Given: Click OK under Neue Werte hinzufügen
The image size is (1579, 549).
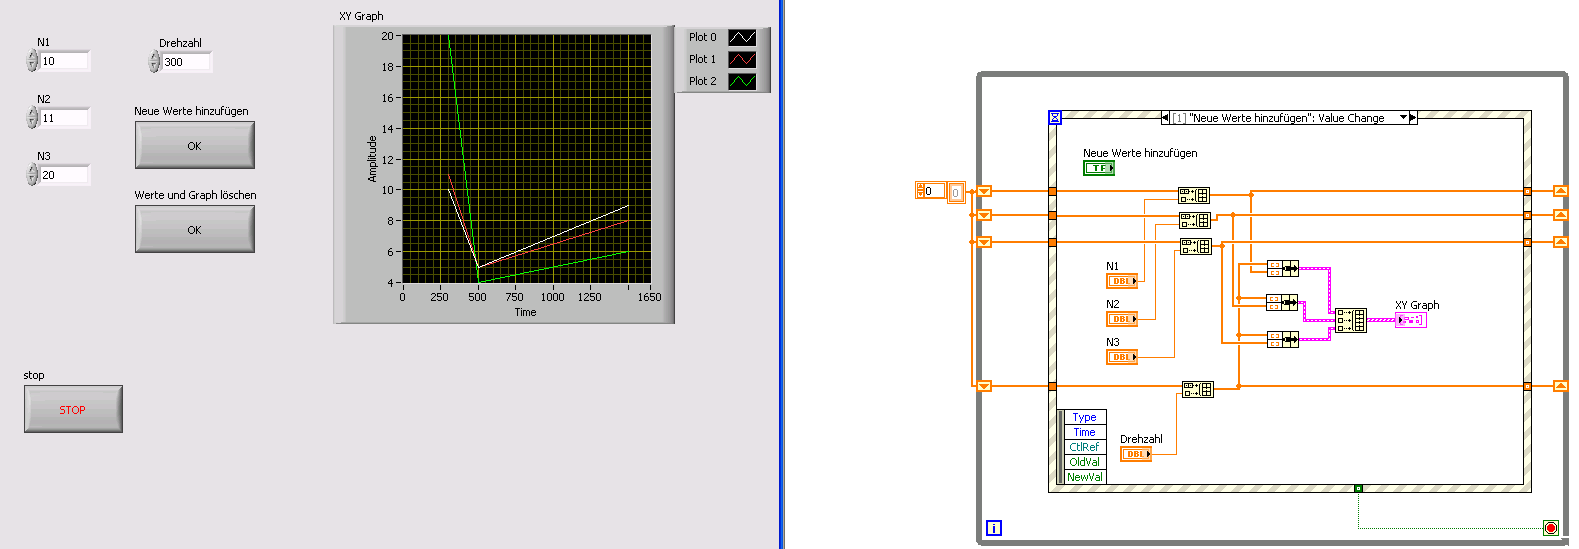Looking at the screenshot, I should [195, 145].
